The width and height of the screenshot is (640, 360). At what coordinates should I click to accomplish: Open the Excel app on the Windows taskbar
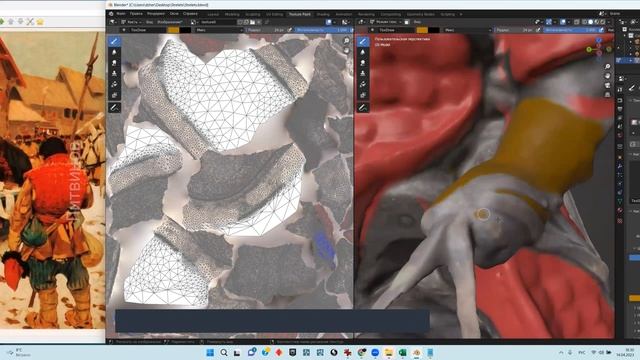coord(402,352)
